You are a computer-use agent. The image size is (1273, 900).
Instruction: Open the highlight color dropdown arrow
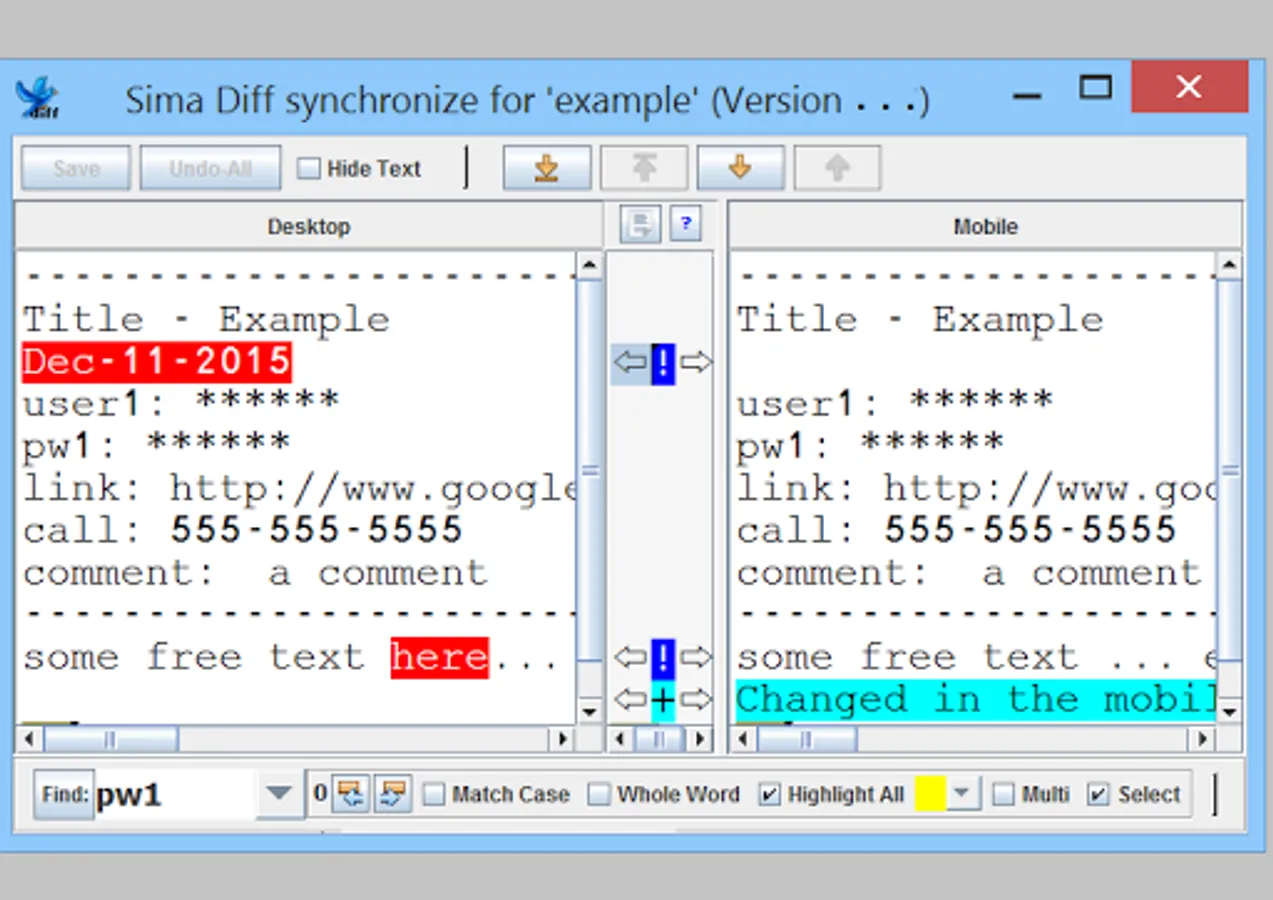961,795
